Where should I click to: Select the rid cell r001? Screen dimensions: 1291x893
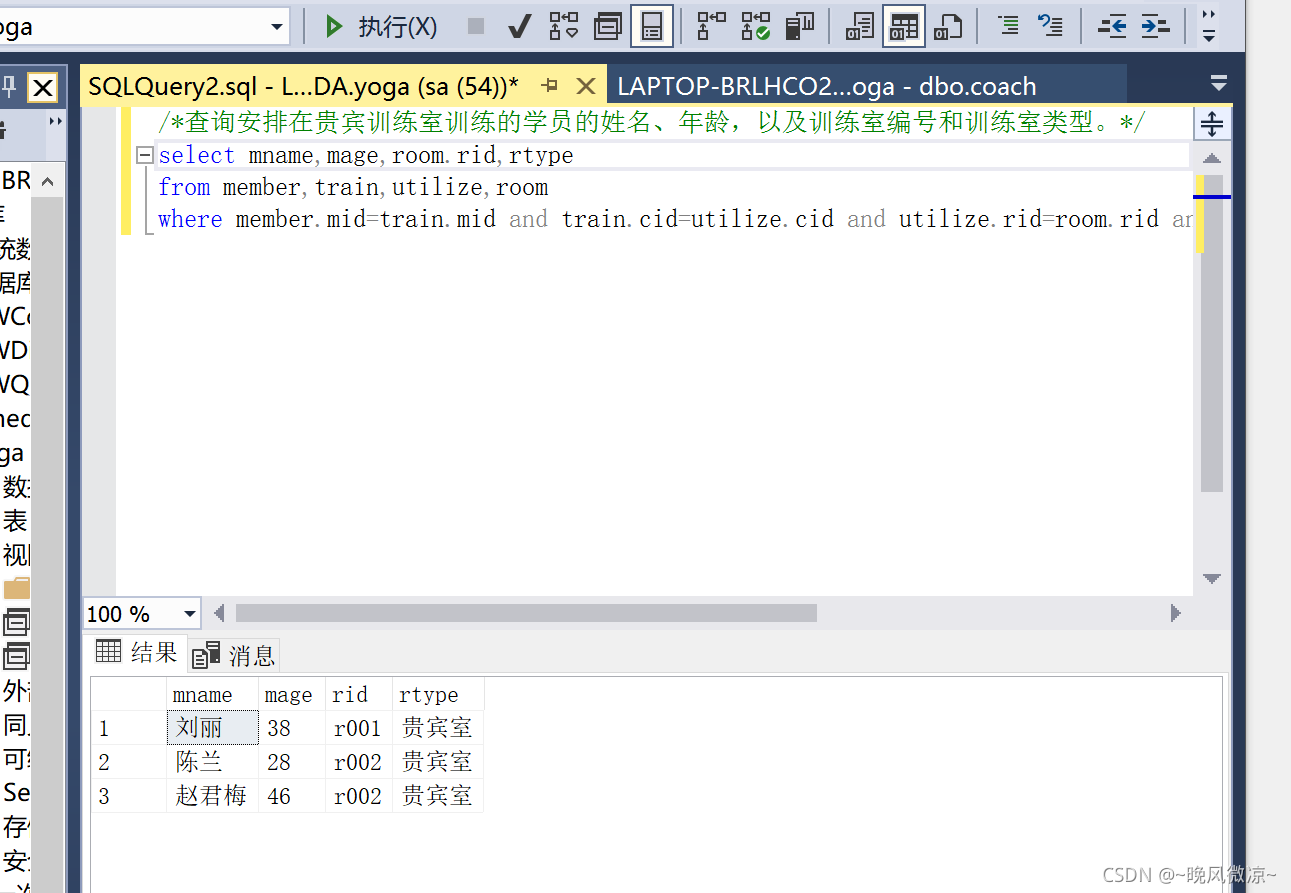tap(359, 728)
